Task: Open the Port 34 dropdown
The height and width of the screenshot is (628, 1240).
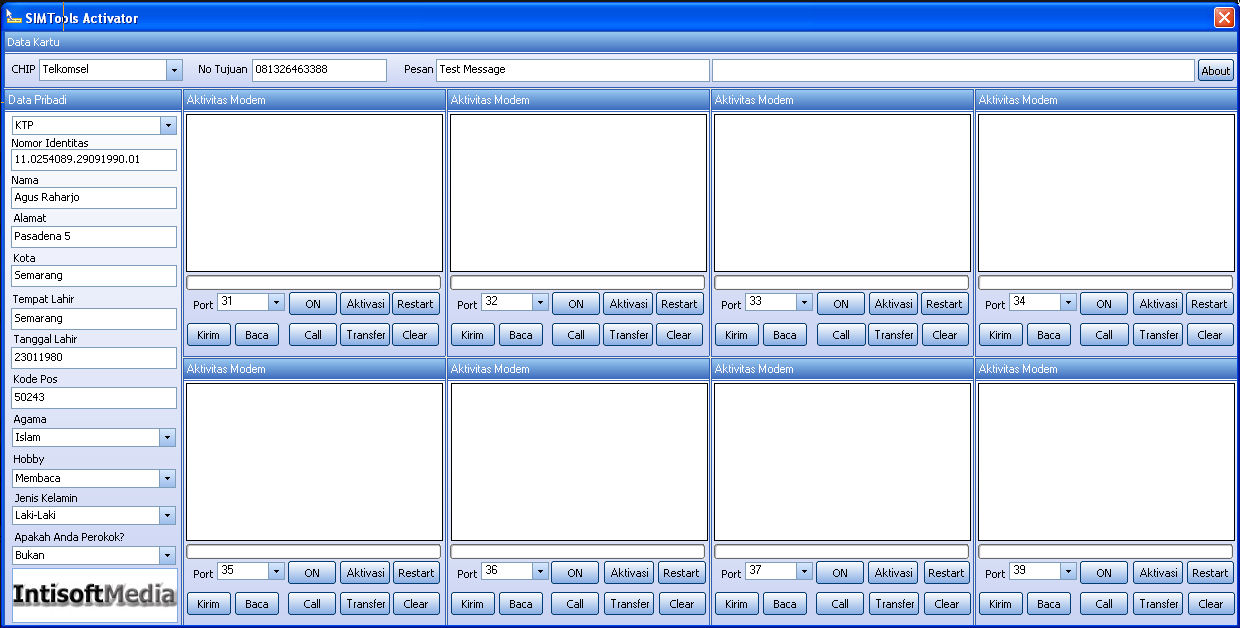Action: (1068, 302)
